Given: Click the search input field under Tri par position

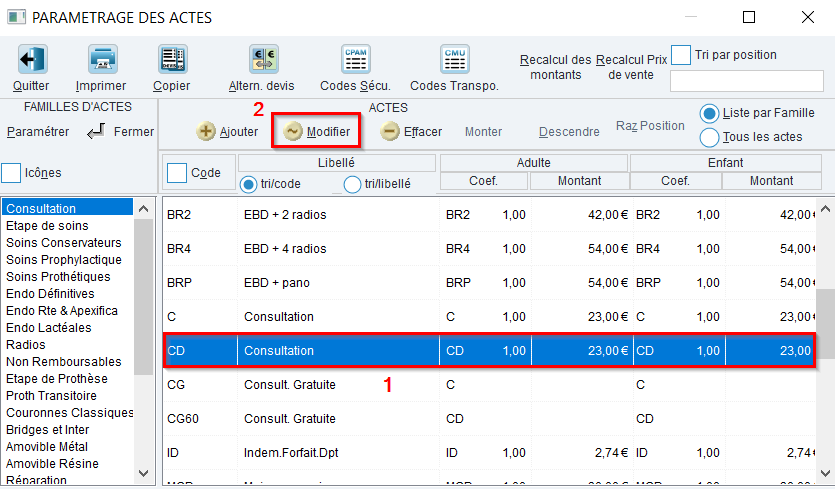Looking at the screenshot, I should (747, 81).
